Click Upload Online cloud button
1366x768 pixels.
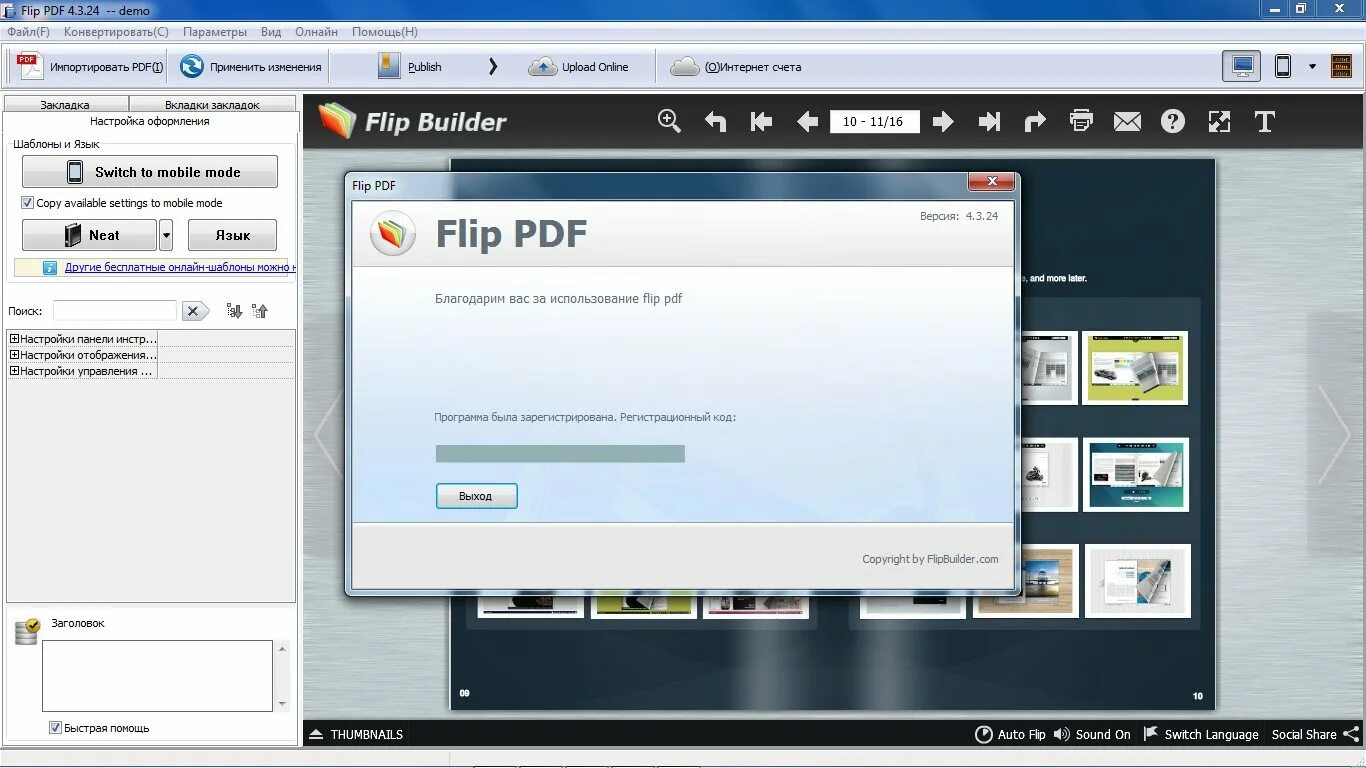[x=579, y=67]
